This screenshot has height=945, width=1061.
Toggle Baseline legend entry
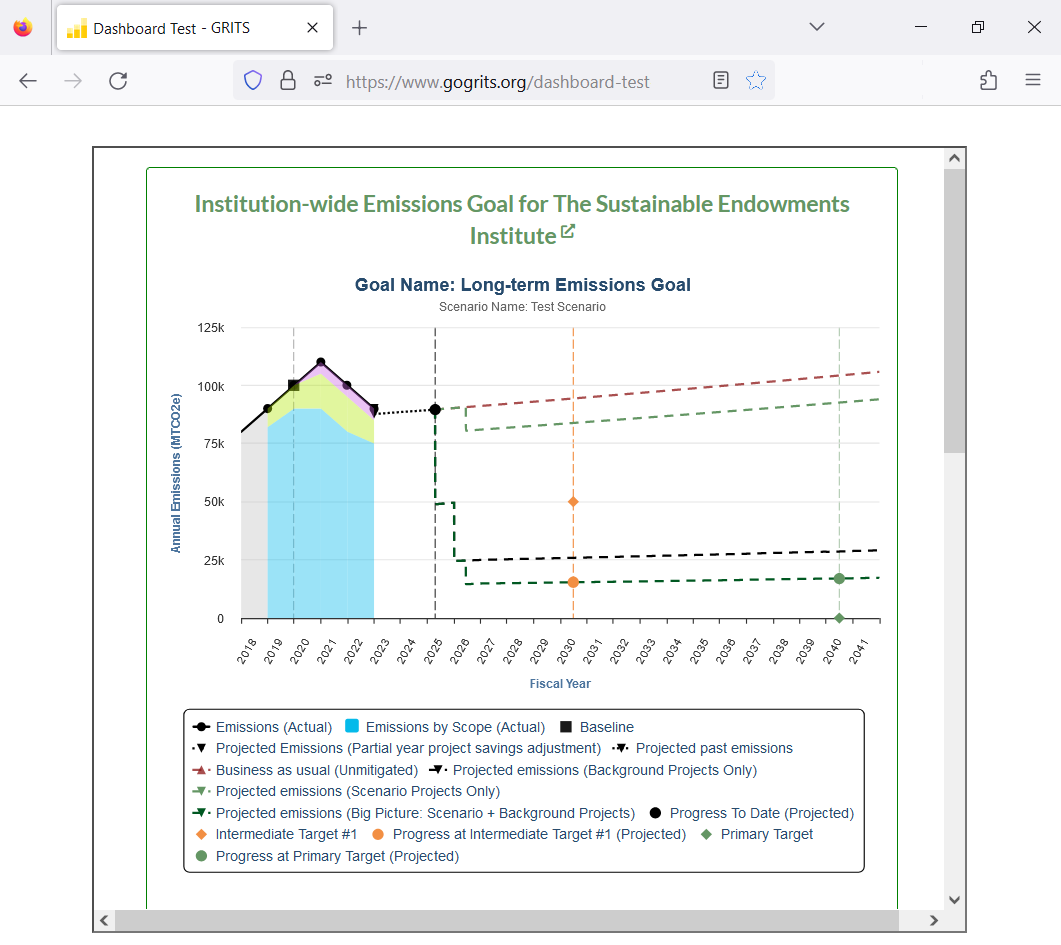[x=597, y=727]
